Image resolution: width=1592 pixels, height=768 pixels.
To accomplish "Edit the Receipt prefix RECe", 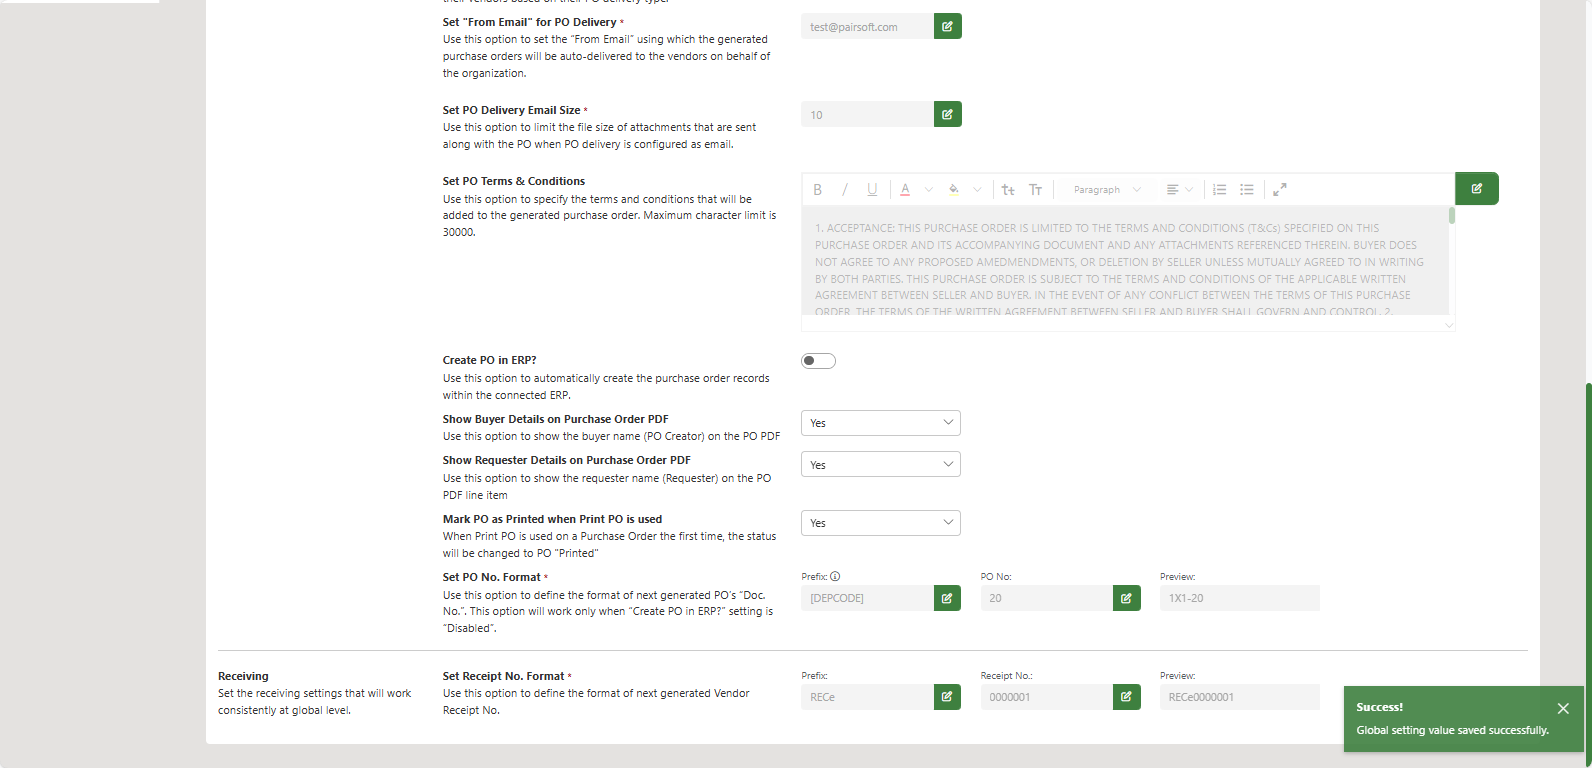I will [x=947, y=697].
